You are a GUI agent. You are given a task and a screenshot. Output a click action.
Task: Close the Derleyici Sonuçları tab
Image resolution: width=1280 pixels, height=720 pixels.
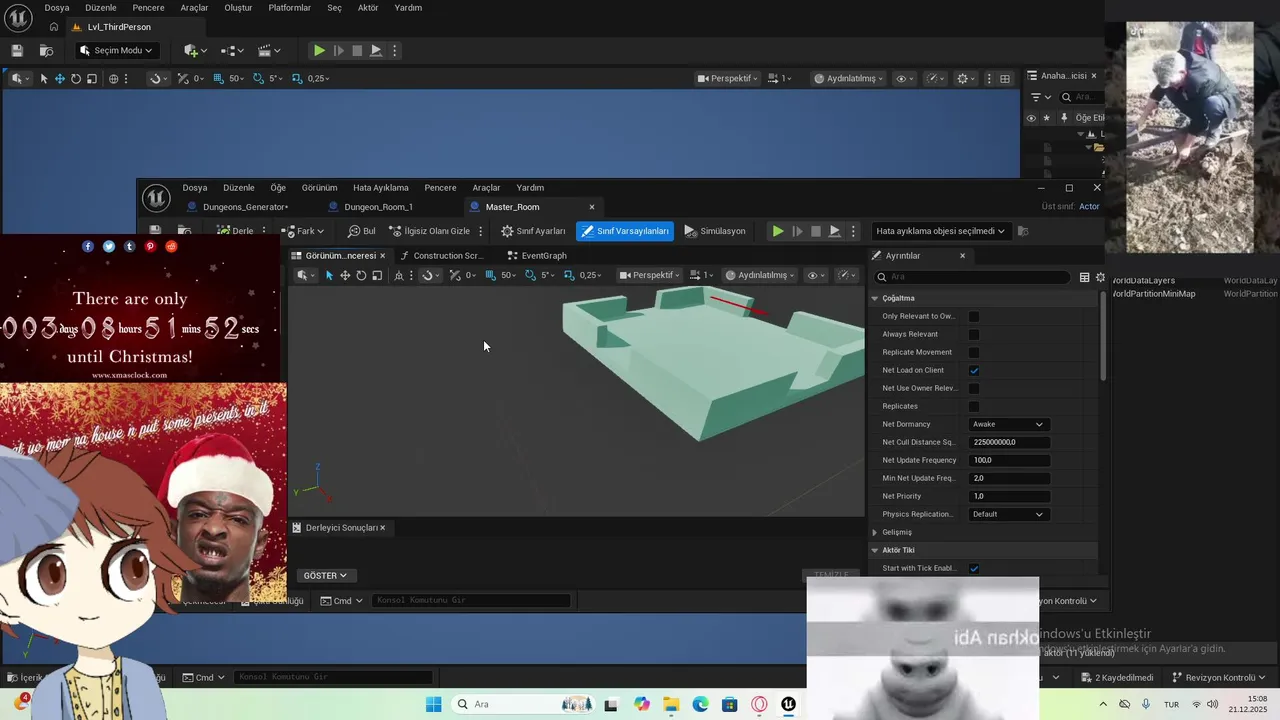(x=382, y=527)
